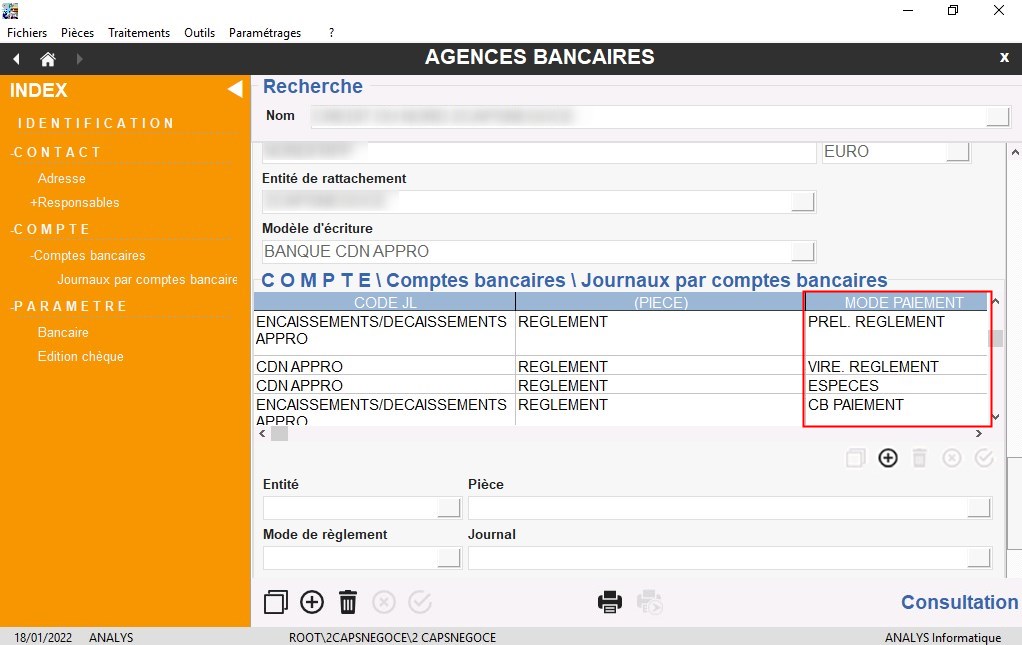Select Edition chèque in the index

[x=80, y=357]
